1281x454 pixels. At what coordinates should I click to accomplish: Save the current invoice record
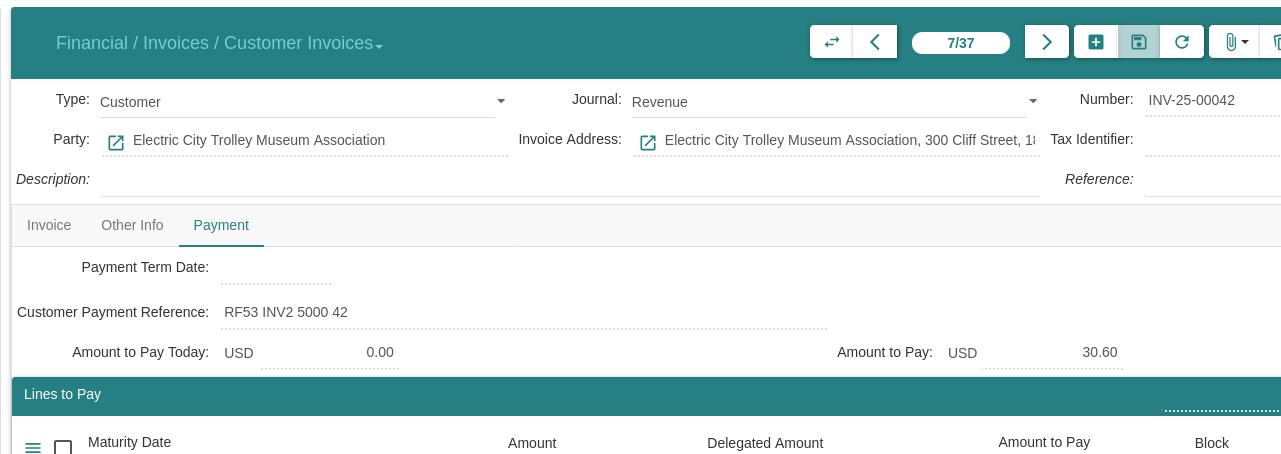point(1138,42)
